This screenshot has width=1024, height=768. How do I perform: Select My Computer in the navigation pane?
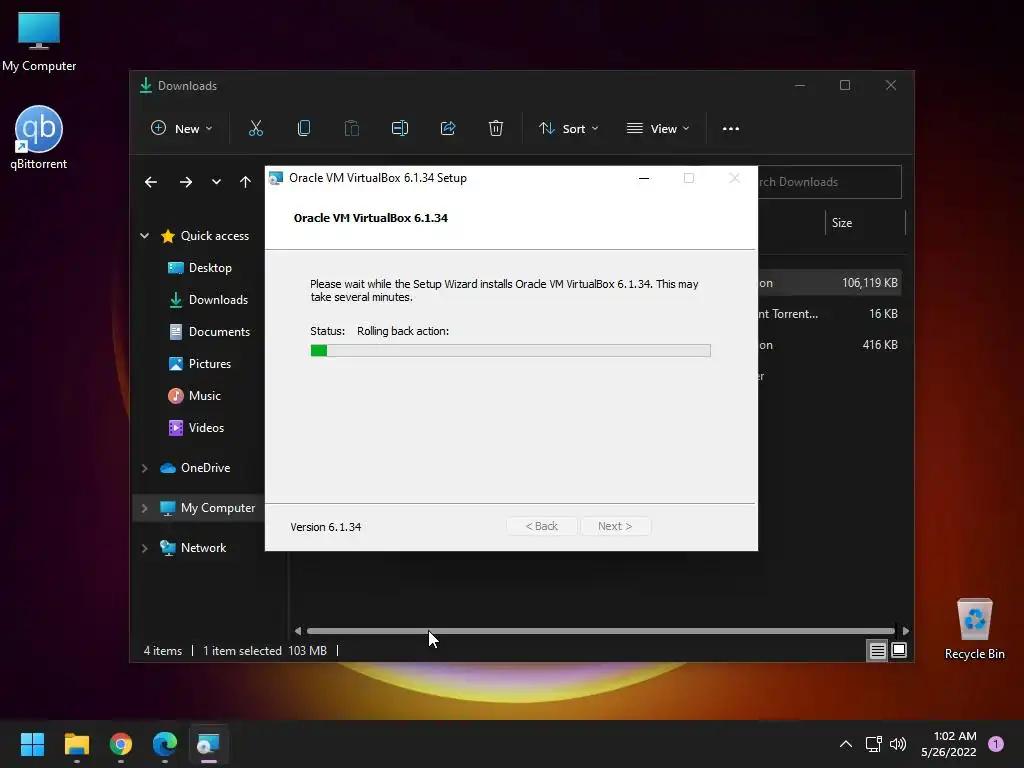[208, 508]
